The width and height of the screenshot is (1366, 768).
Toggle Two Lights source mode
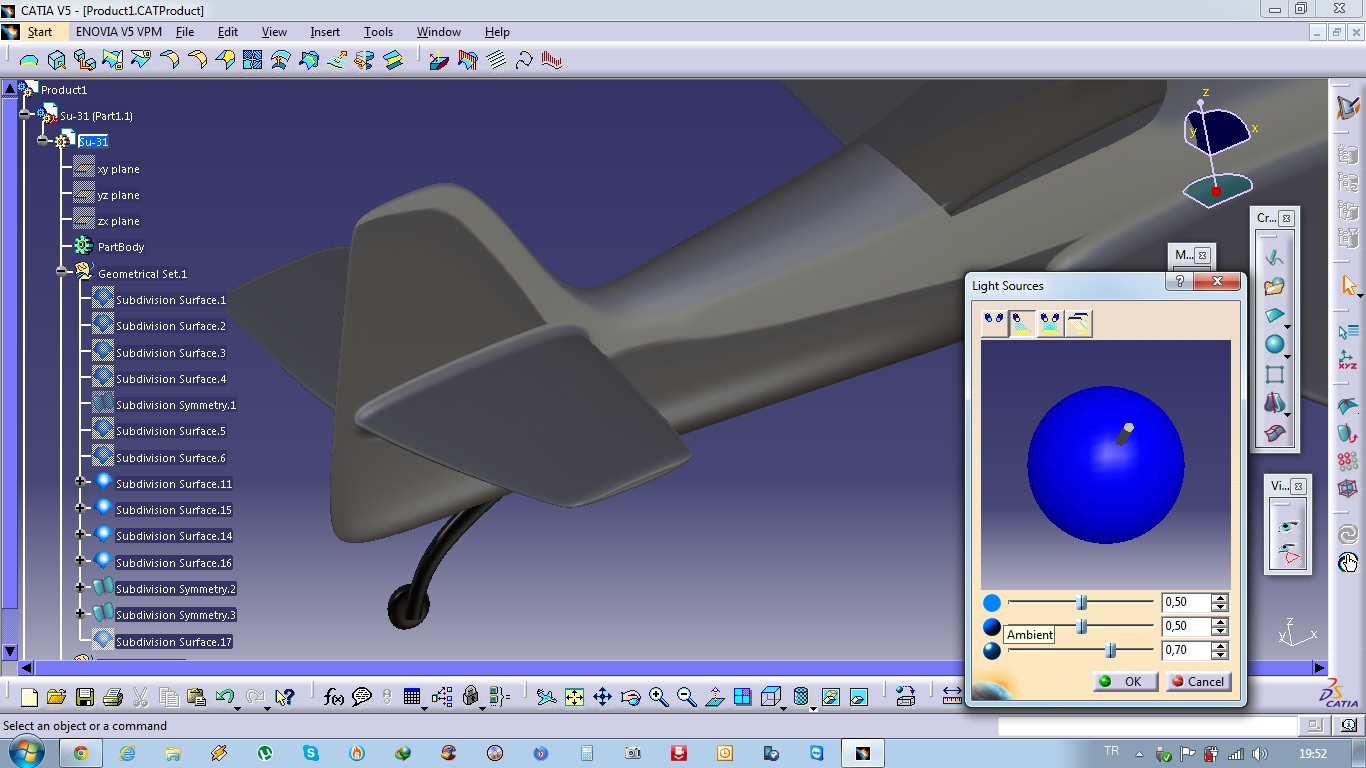click(1050, 323)
